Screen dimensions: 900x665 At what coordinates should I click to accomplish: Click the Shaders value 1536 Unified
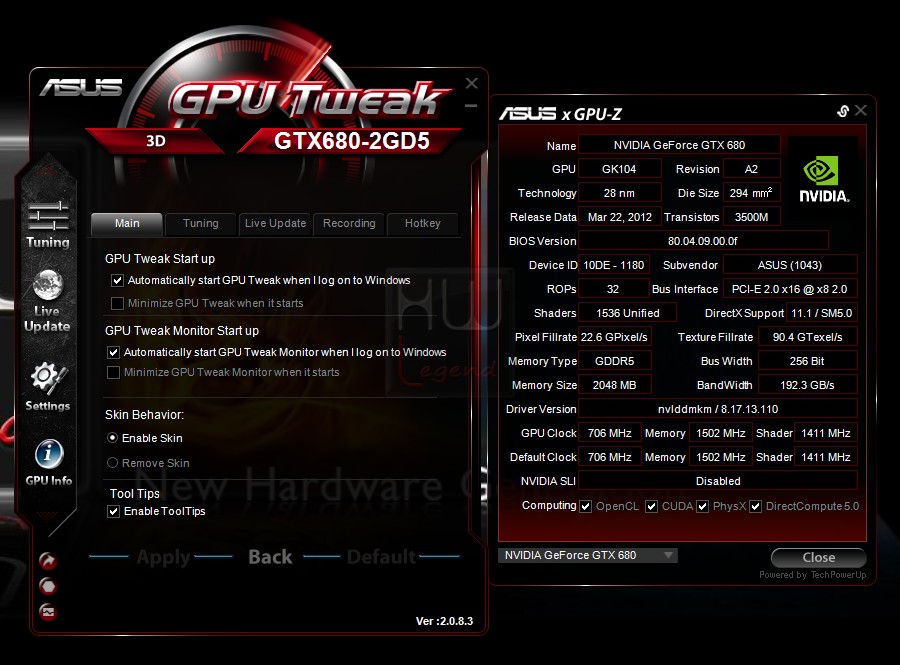coord(627,313)
